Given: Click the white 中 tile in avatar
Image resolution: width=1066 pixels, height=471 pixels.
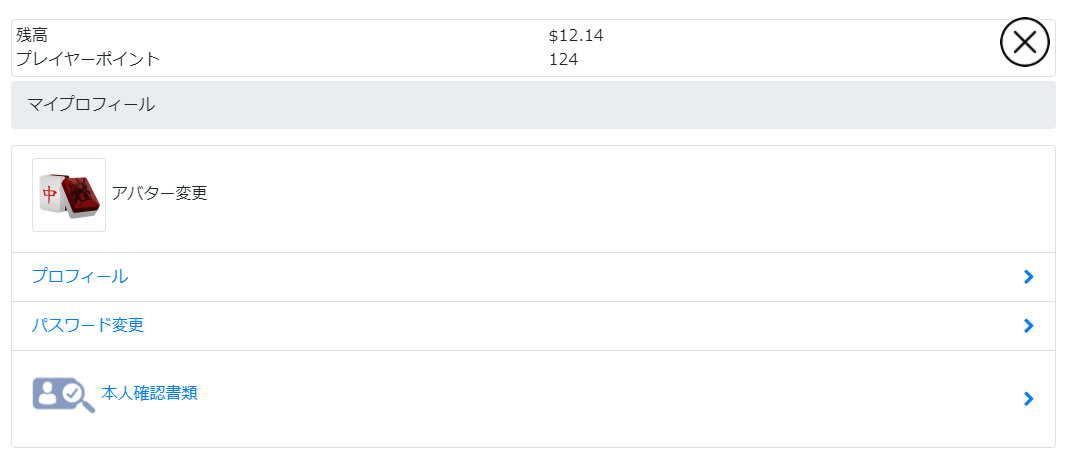Looking at the screenshot, I should tap(50, 194).
